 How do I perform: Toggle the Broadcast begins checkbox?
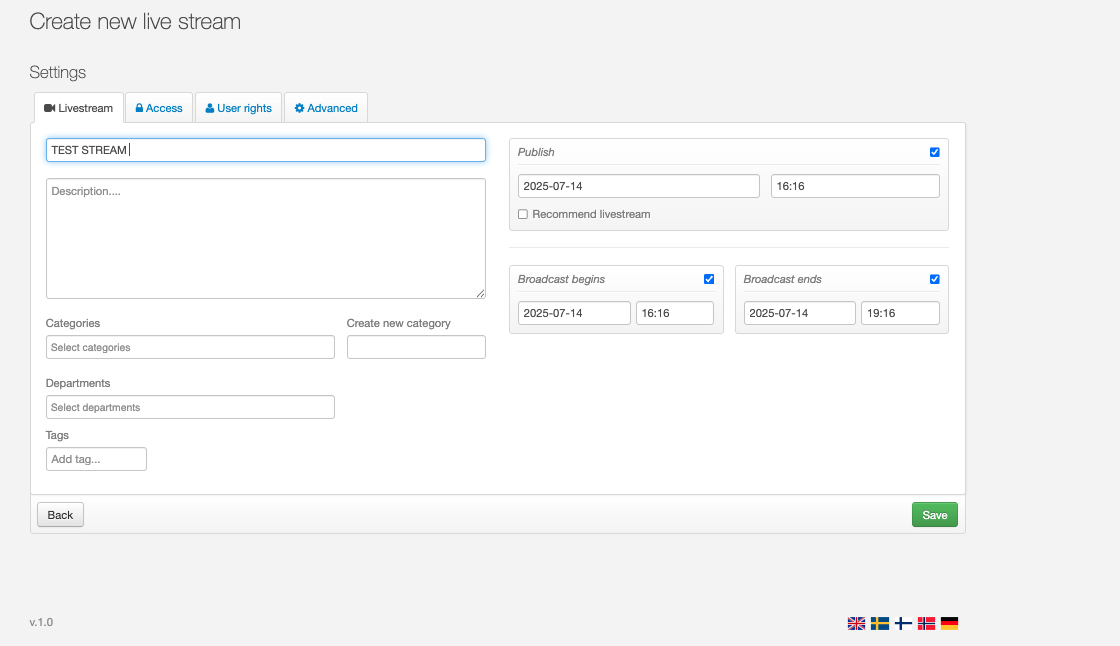pyautogui.click(x=709, y=279)
